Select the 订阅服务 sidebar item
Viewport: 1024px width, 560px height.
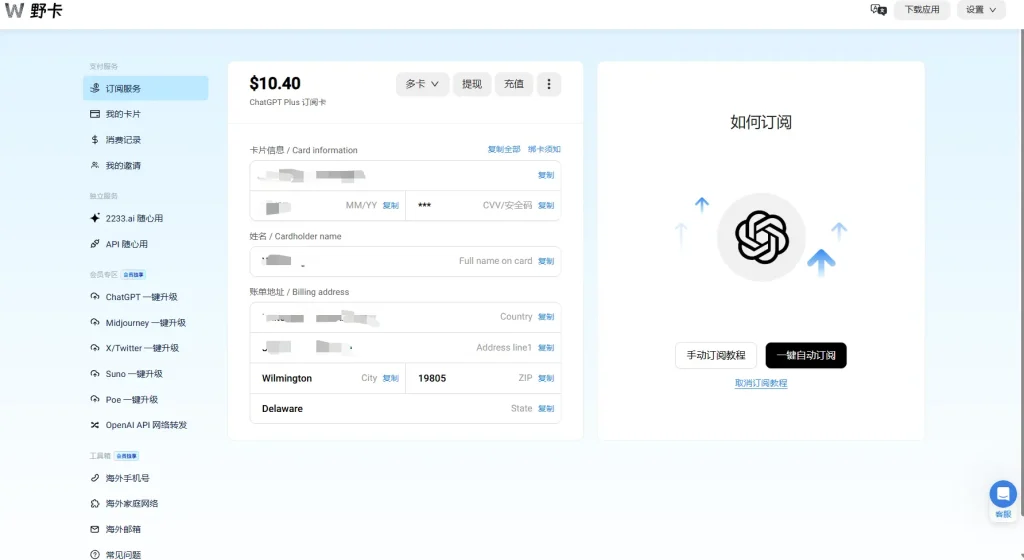[x=146, y=88]
